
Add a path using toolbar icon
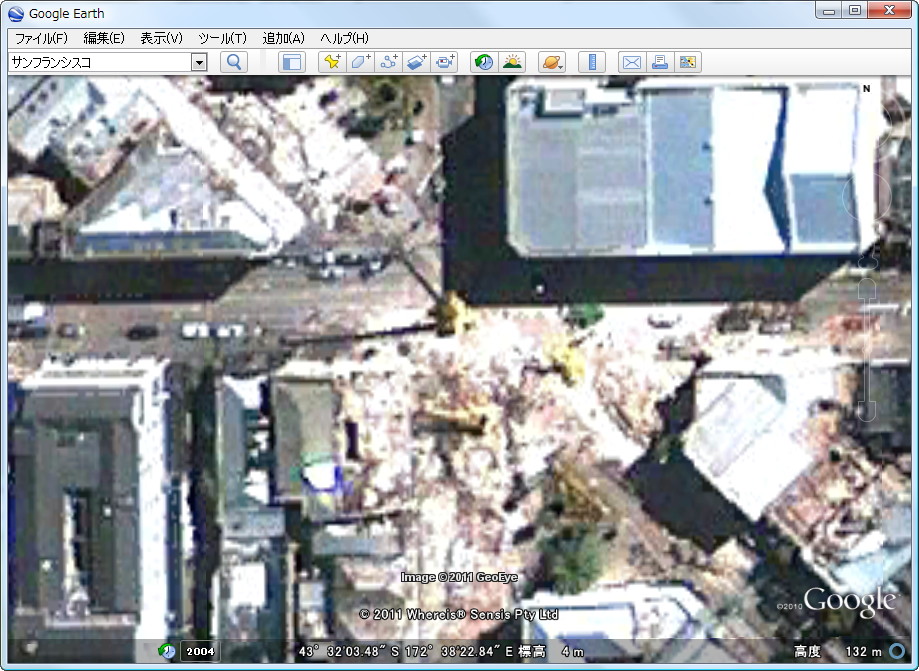point(388,62)
